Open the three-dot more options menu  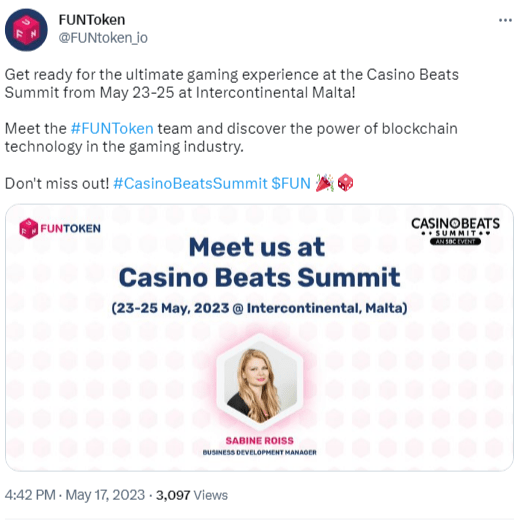click(505, 21)
